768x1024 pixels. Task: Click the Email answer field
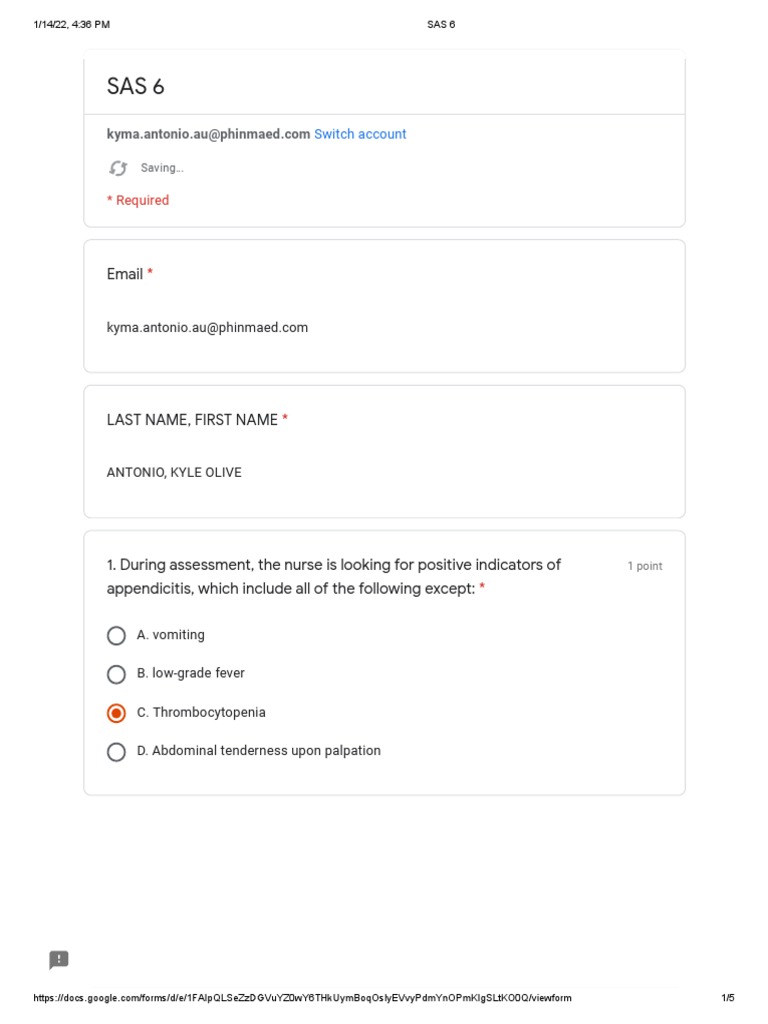[207, 327]
